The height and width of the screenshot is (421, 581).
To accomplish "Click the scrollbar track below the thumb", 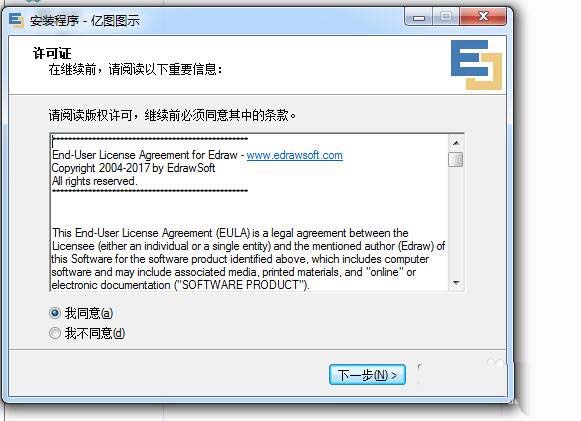I will tap(456, 222).
